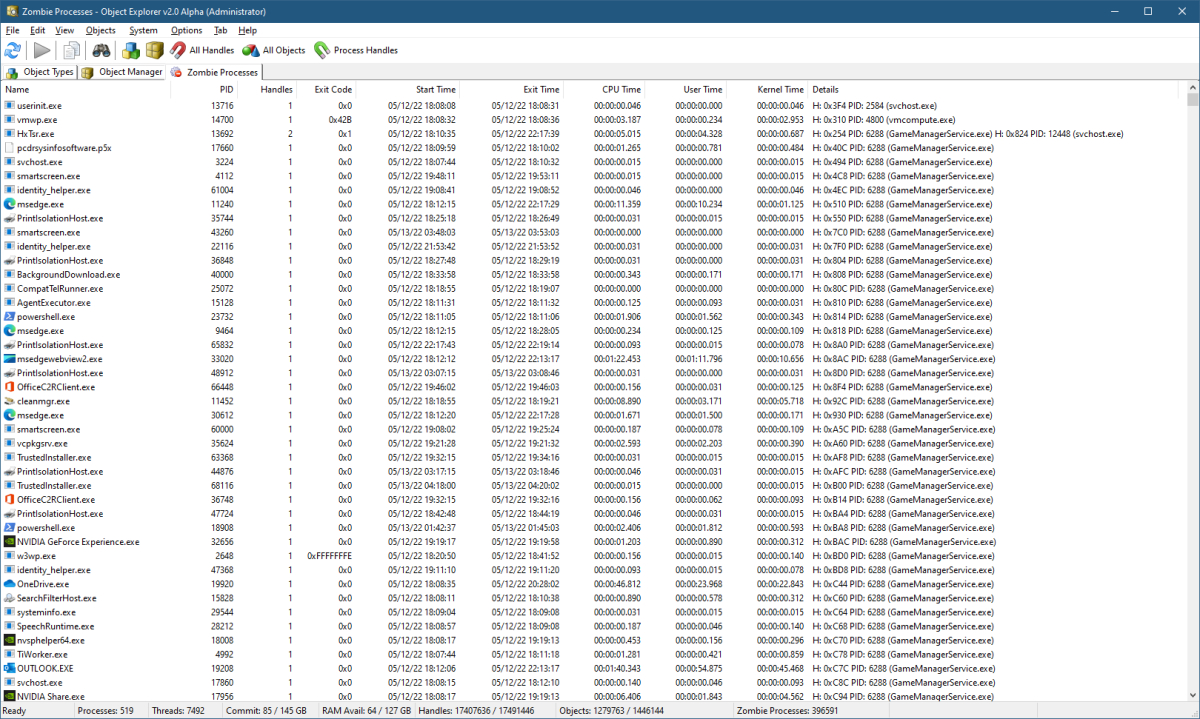Sort list by PID column header

tap(226, 89)
